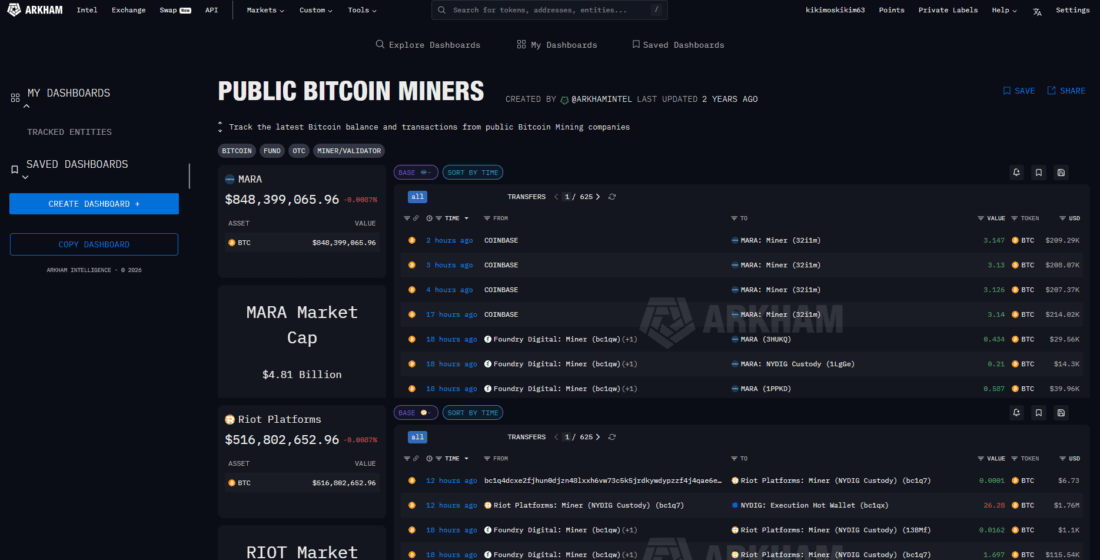1100x560 pixels.
Task: Open the BASE chain dropdown in the Riot panel
Action: pyautogui.click(x=415, y=413)
